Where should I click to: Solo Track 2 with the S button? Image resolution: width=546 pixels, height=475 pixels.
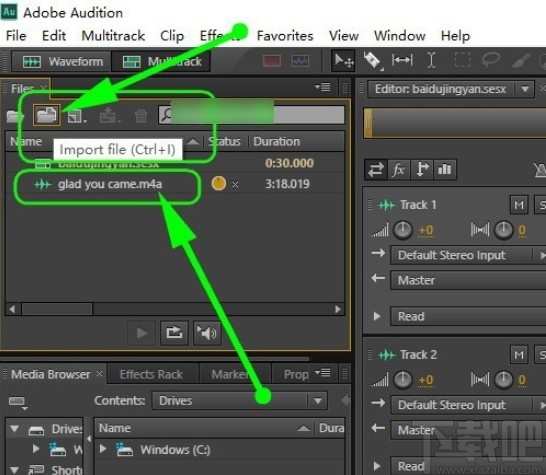(x=540, y=355)
